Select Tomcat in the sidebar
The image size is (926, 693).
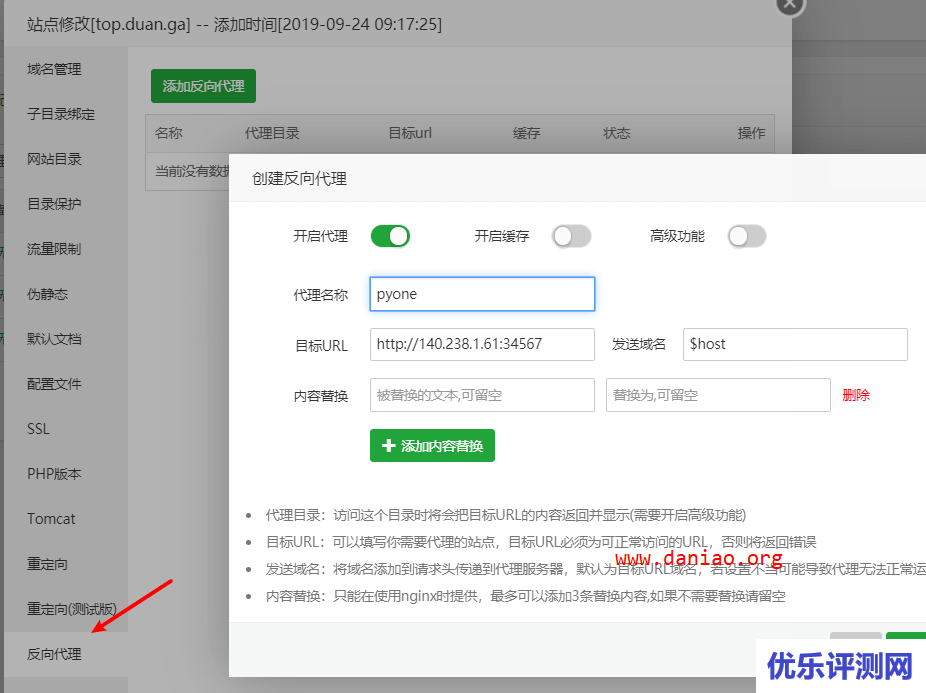(x=51, y=519)
